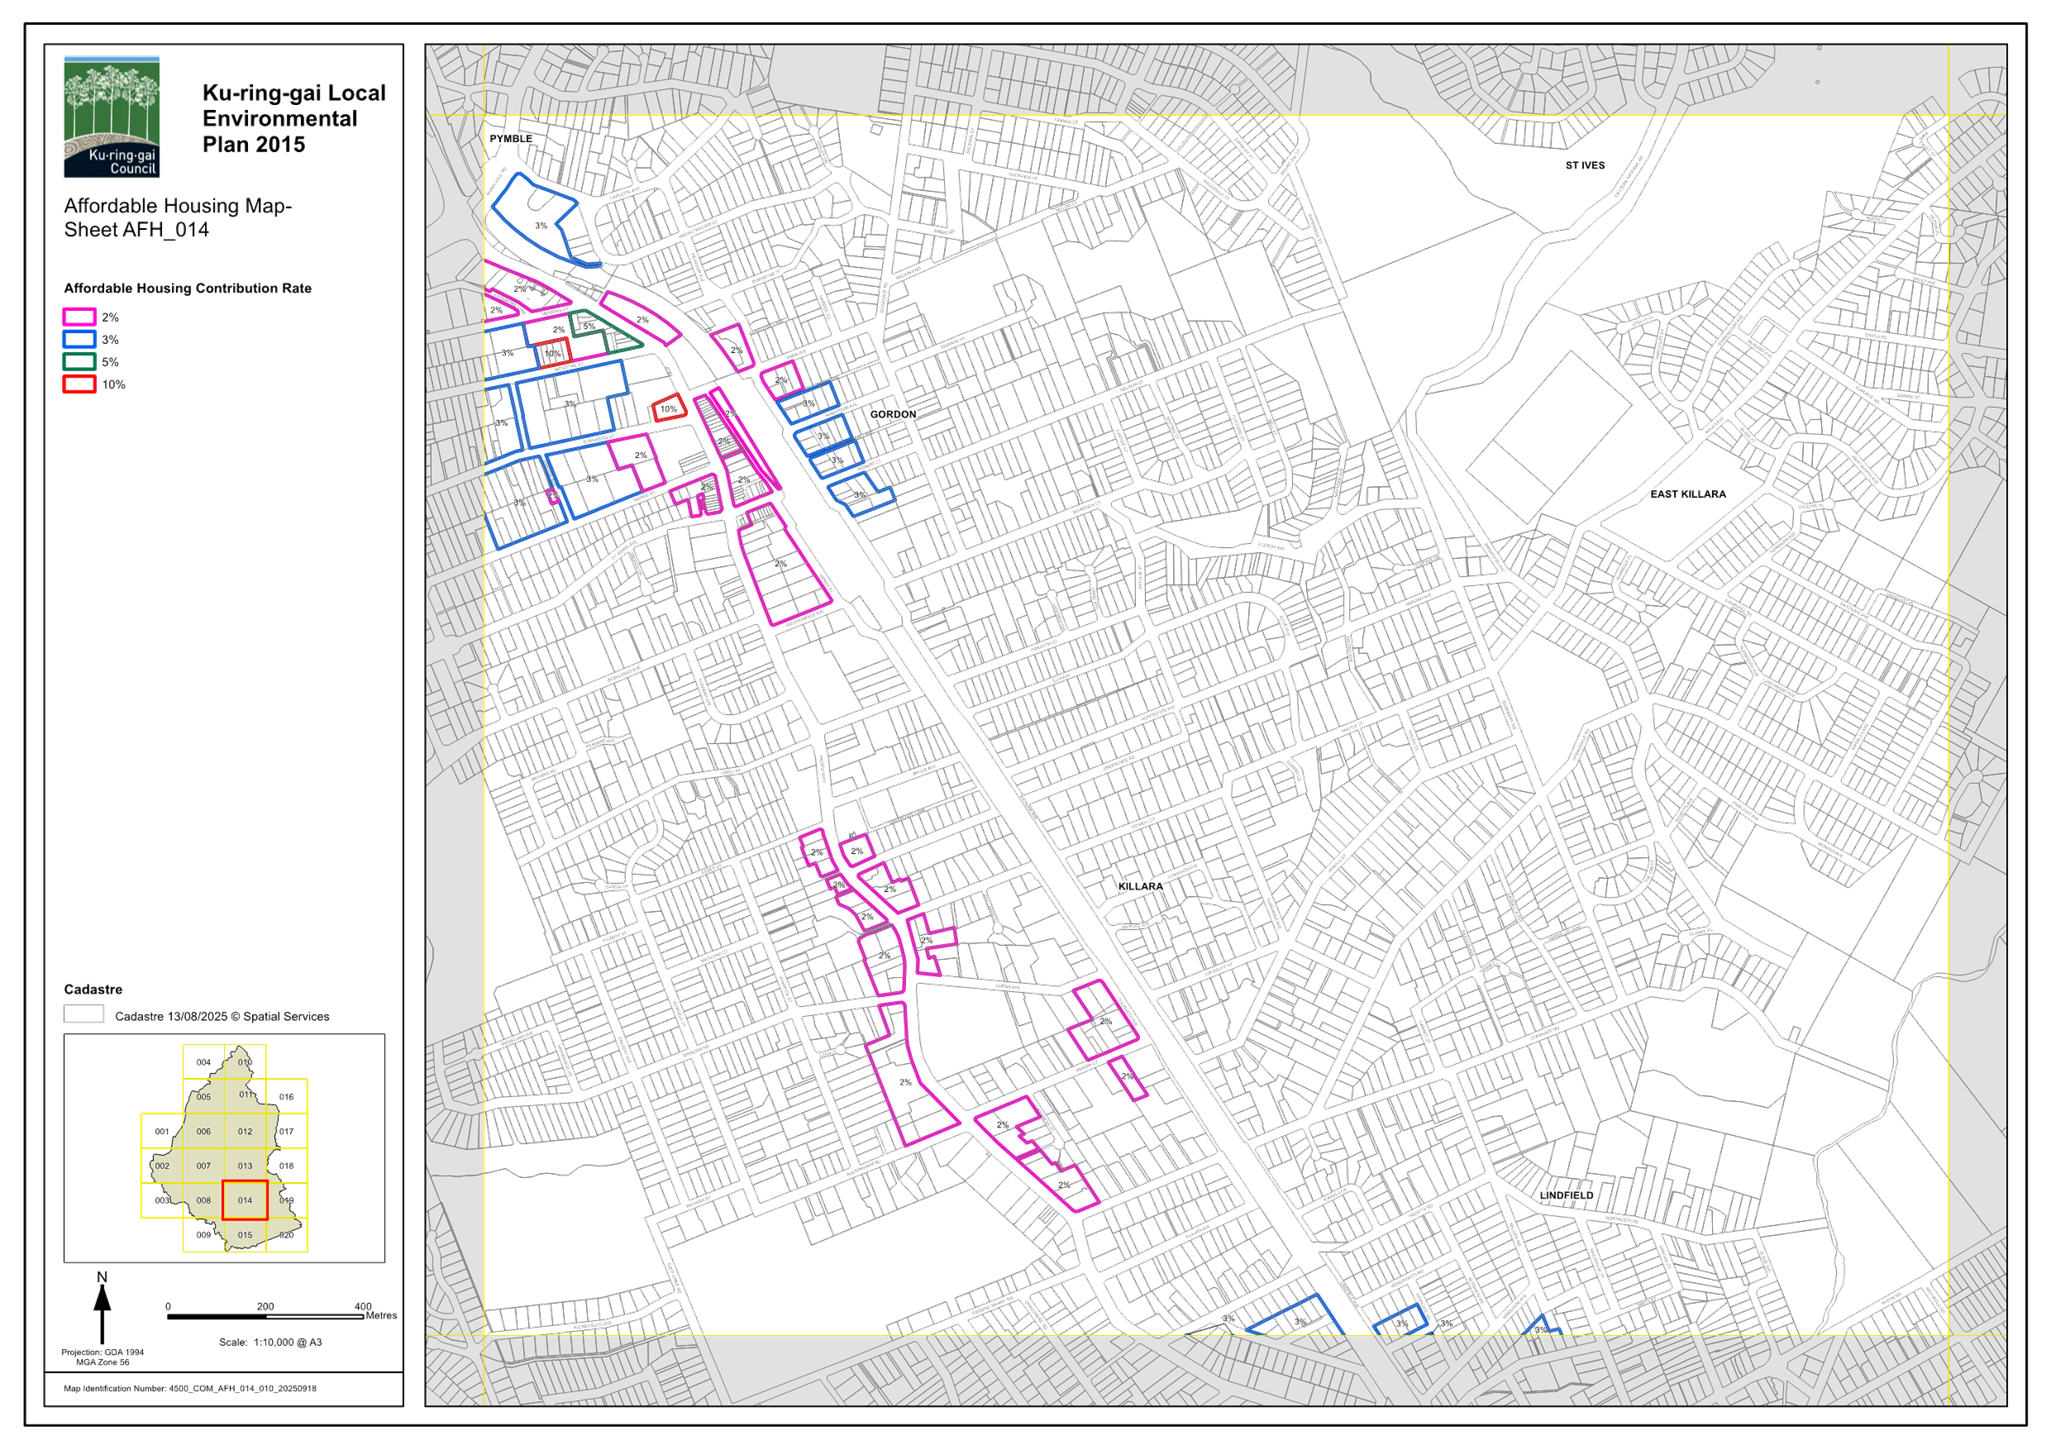Screen dimensions: 2051x1450
Task: Click the scale bar
Action: [x=266, y=1317]
